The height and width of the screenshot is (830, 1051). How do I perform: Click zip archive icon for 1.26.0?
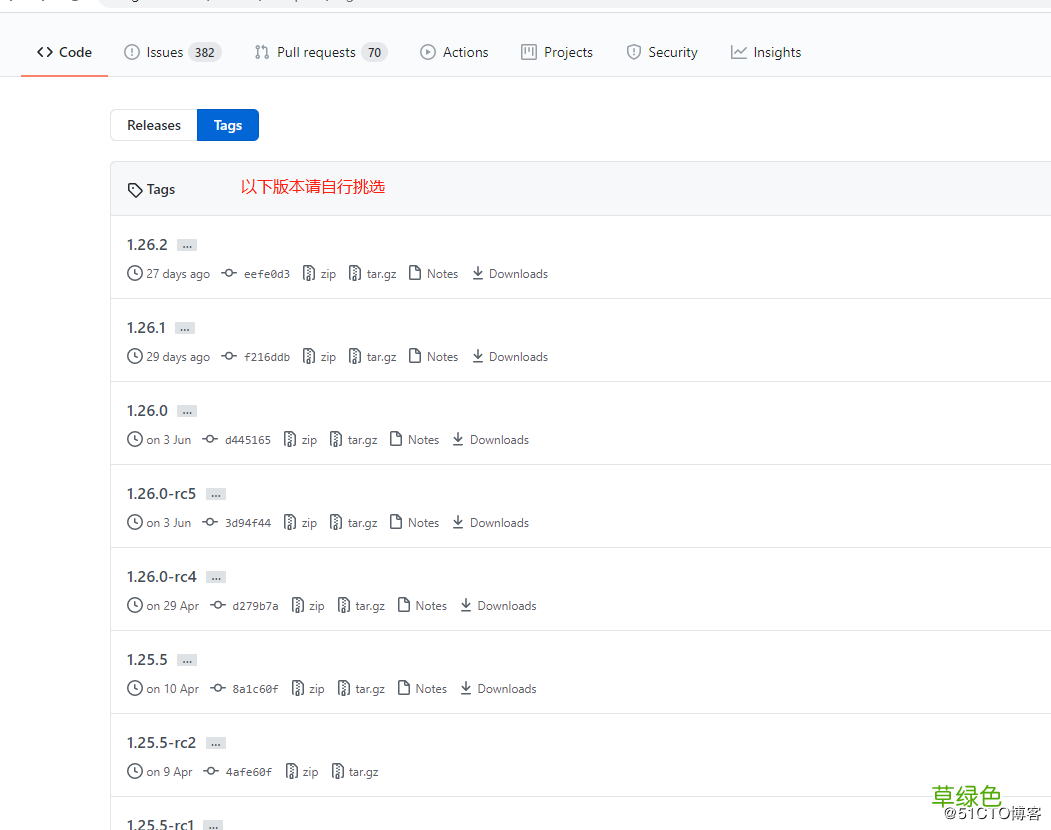[x=290, y=440]
